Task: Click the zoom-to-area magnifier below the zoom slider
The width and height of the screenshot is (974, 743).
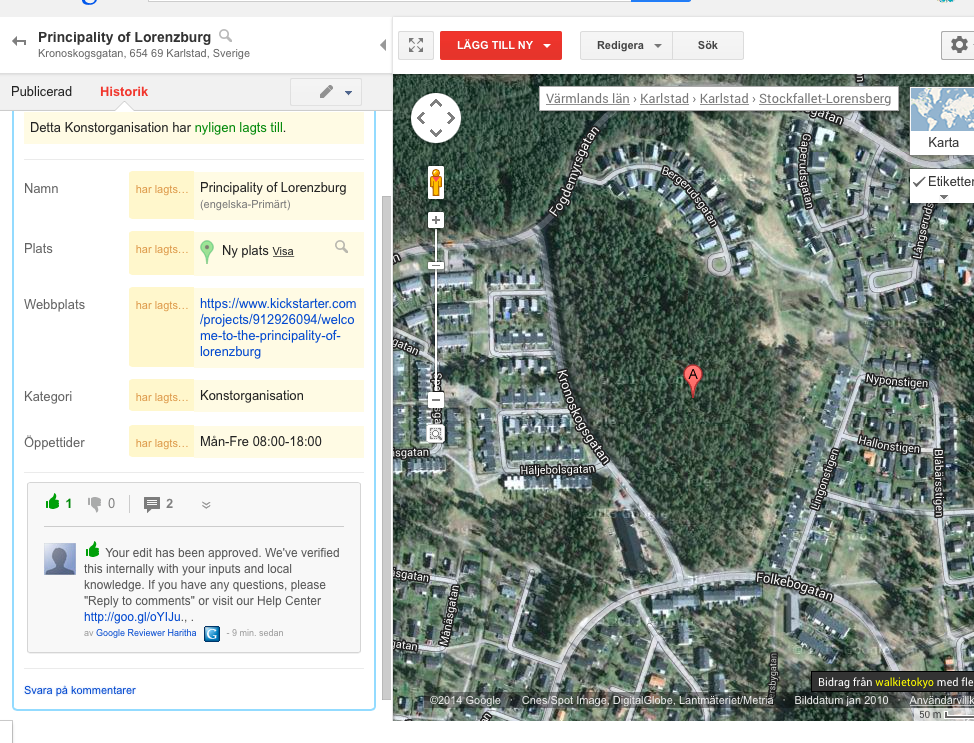Action: click(436, 434)
